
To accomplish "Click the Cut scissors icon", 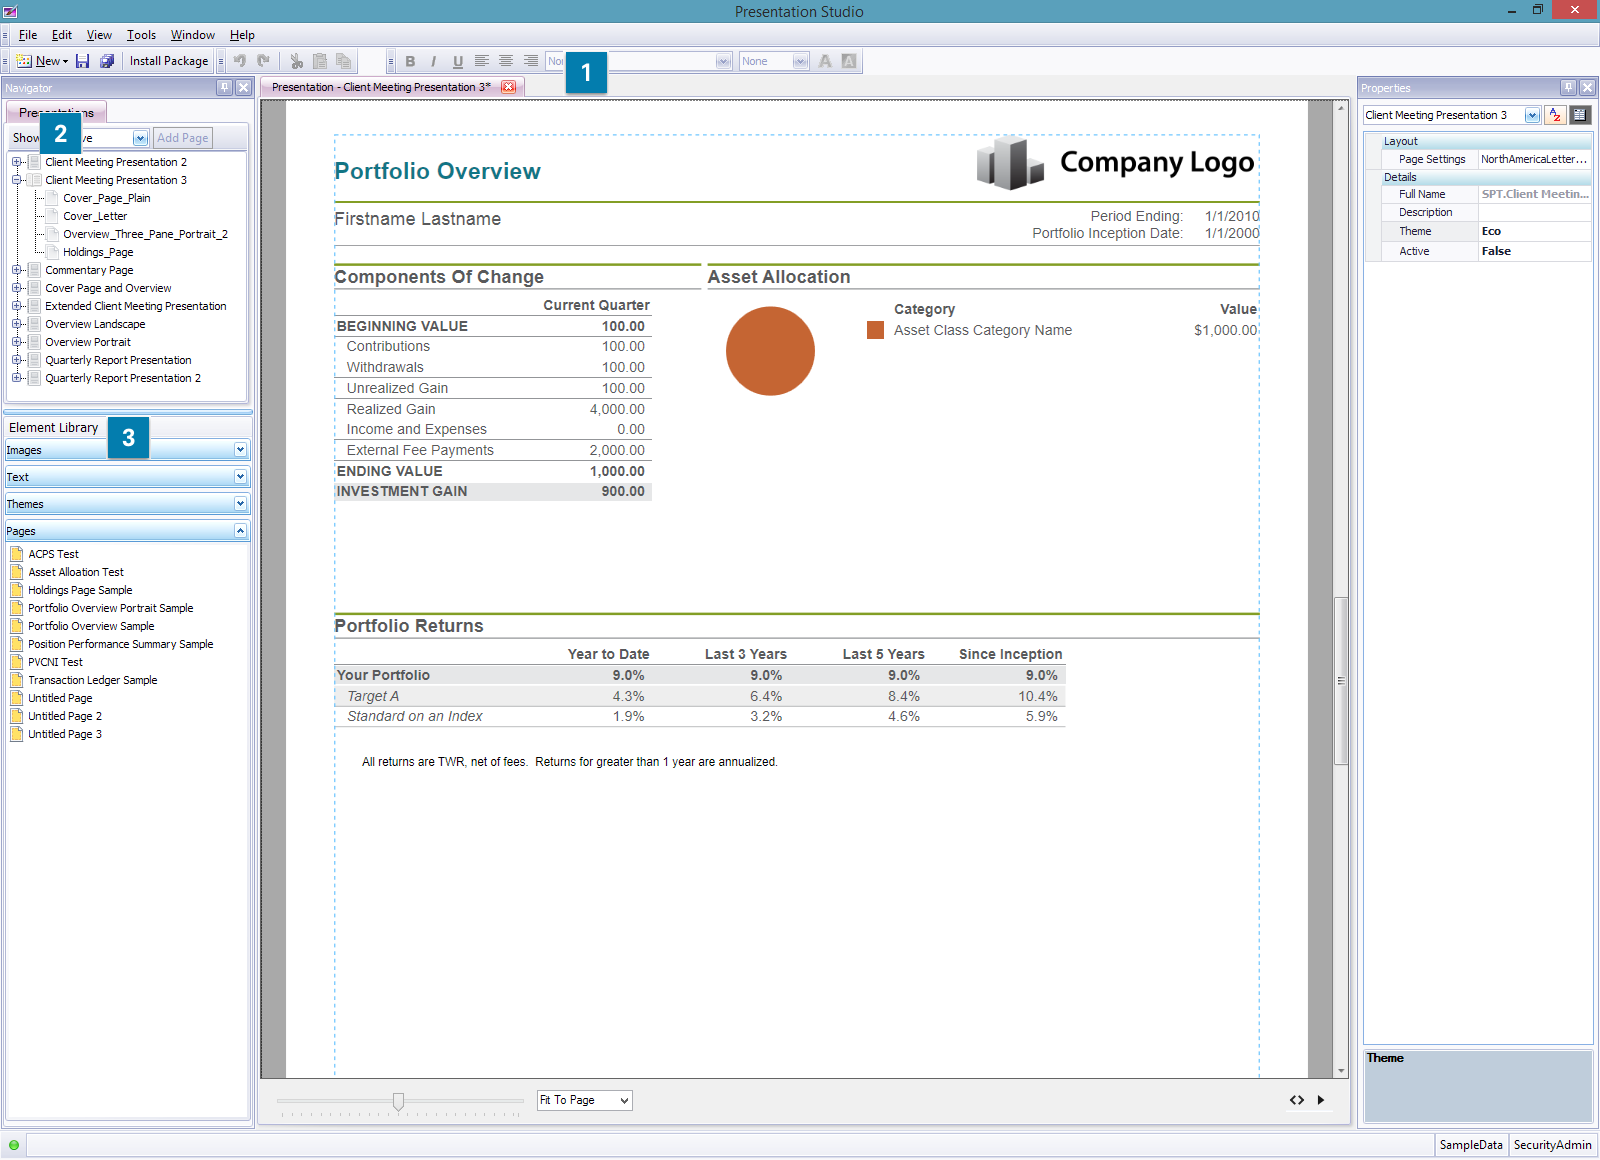I will pos(296,61).
